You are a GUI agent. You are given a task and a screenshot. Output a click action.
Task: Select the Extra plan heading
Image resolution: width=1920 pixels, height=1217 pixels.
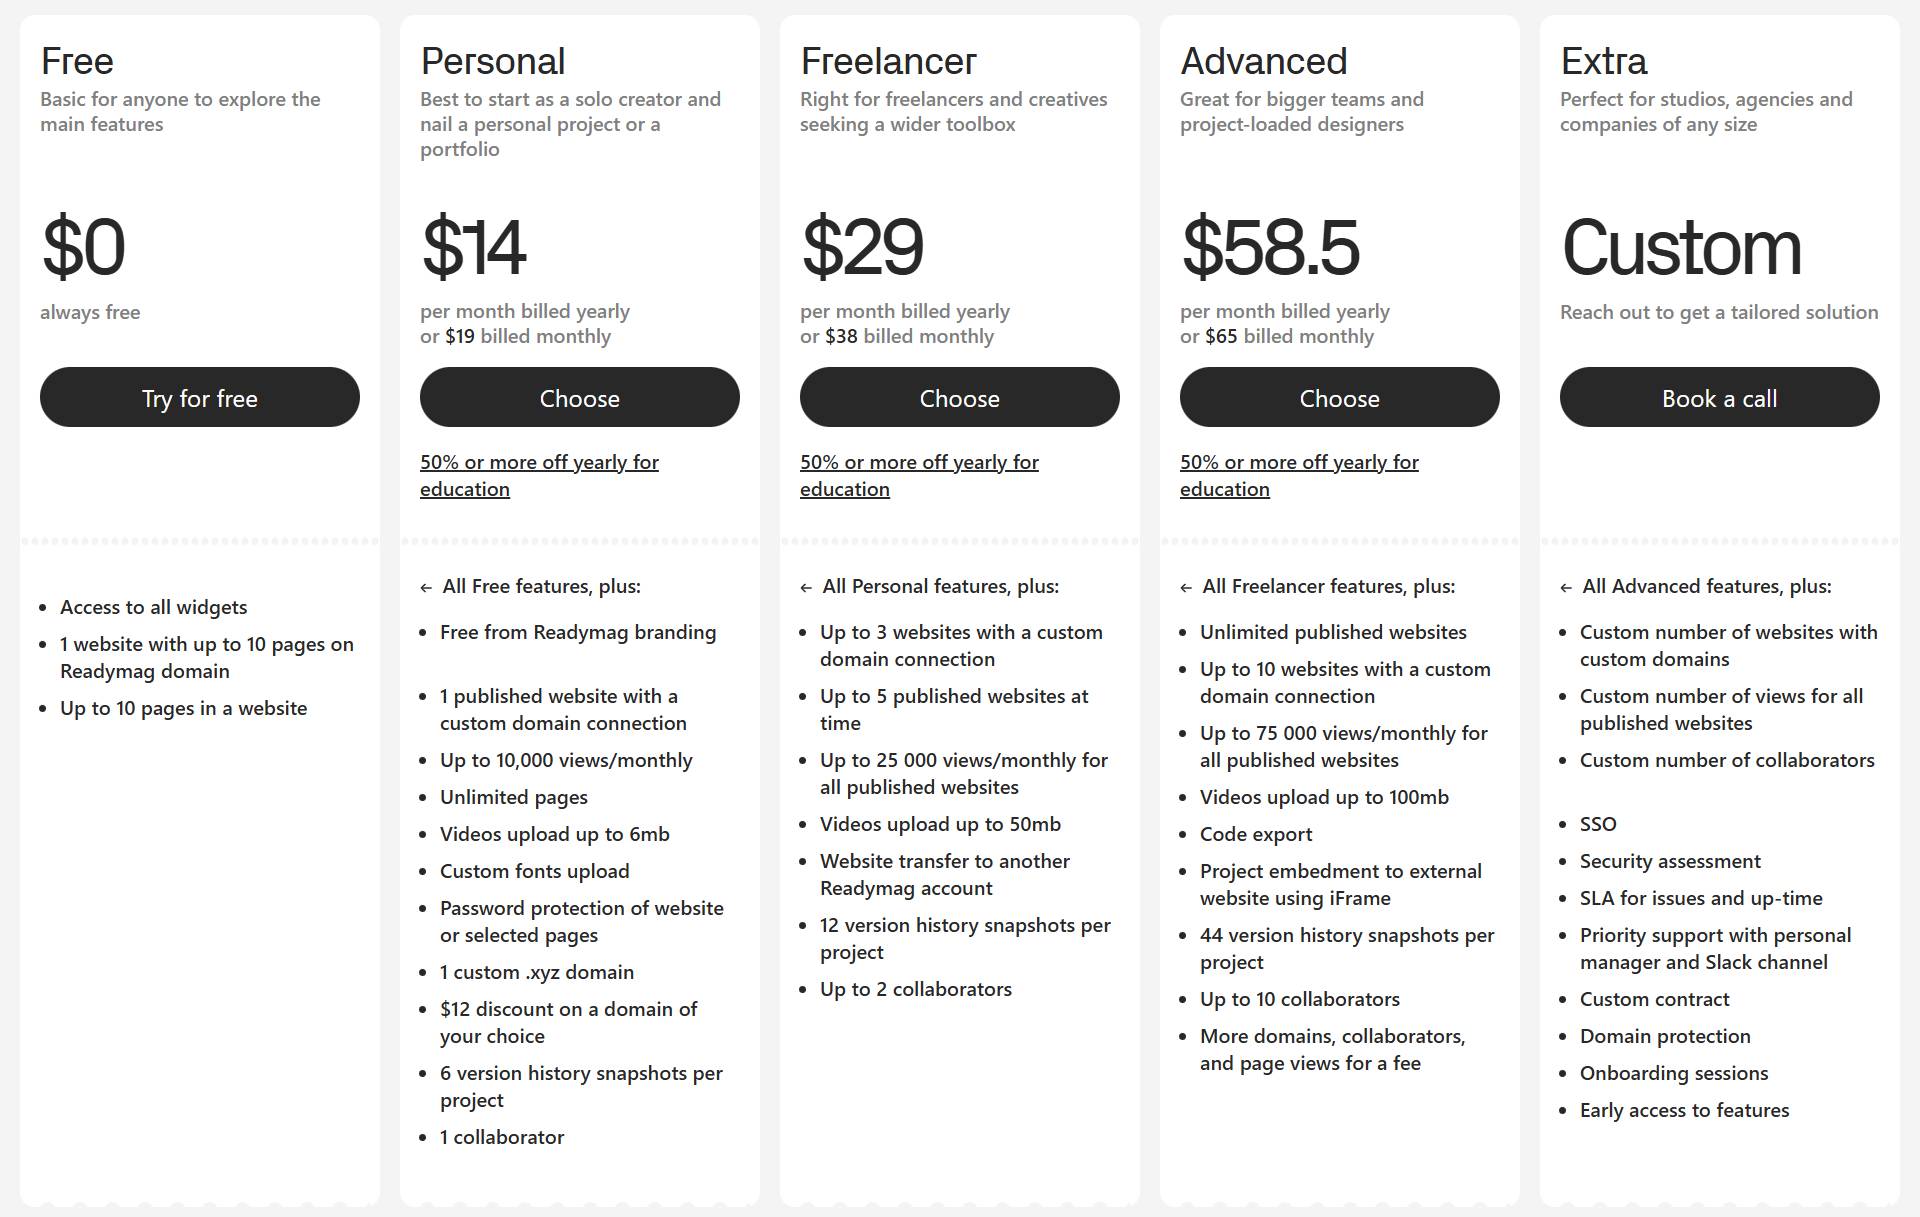[x=1603, y=60]
